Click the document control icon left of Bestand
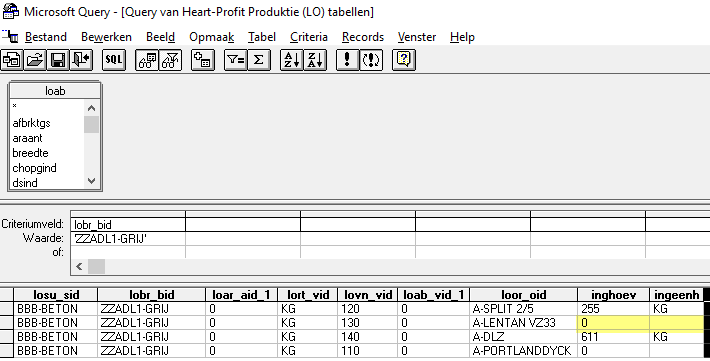Screen dimensions: 710x361 10,37
